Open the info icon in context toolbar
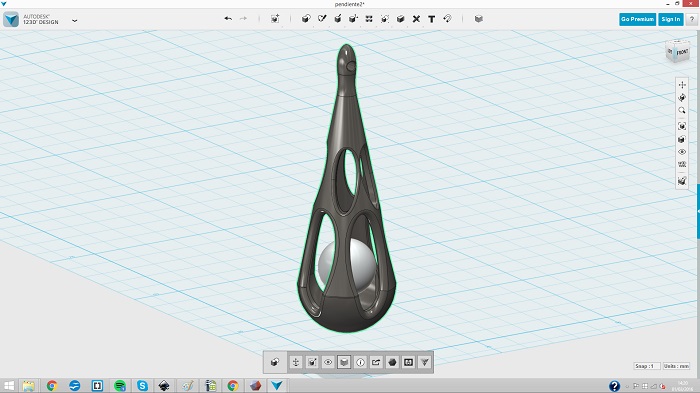Viewport: 700px width, 393px height. 360,362
